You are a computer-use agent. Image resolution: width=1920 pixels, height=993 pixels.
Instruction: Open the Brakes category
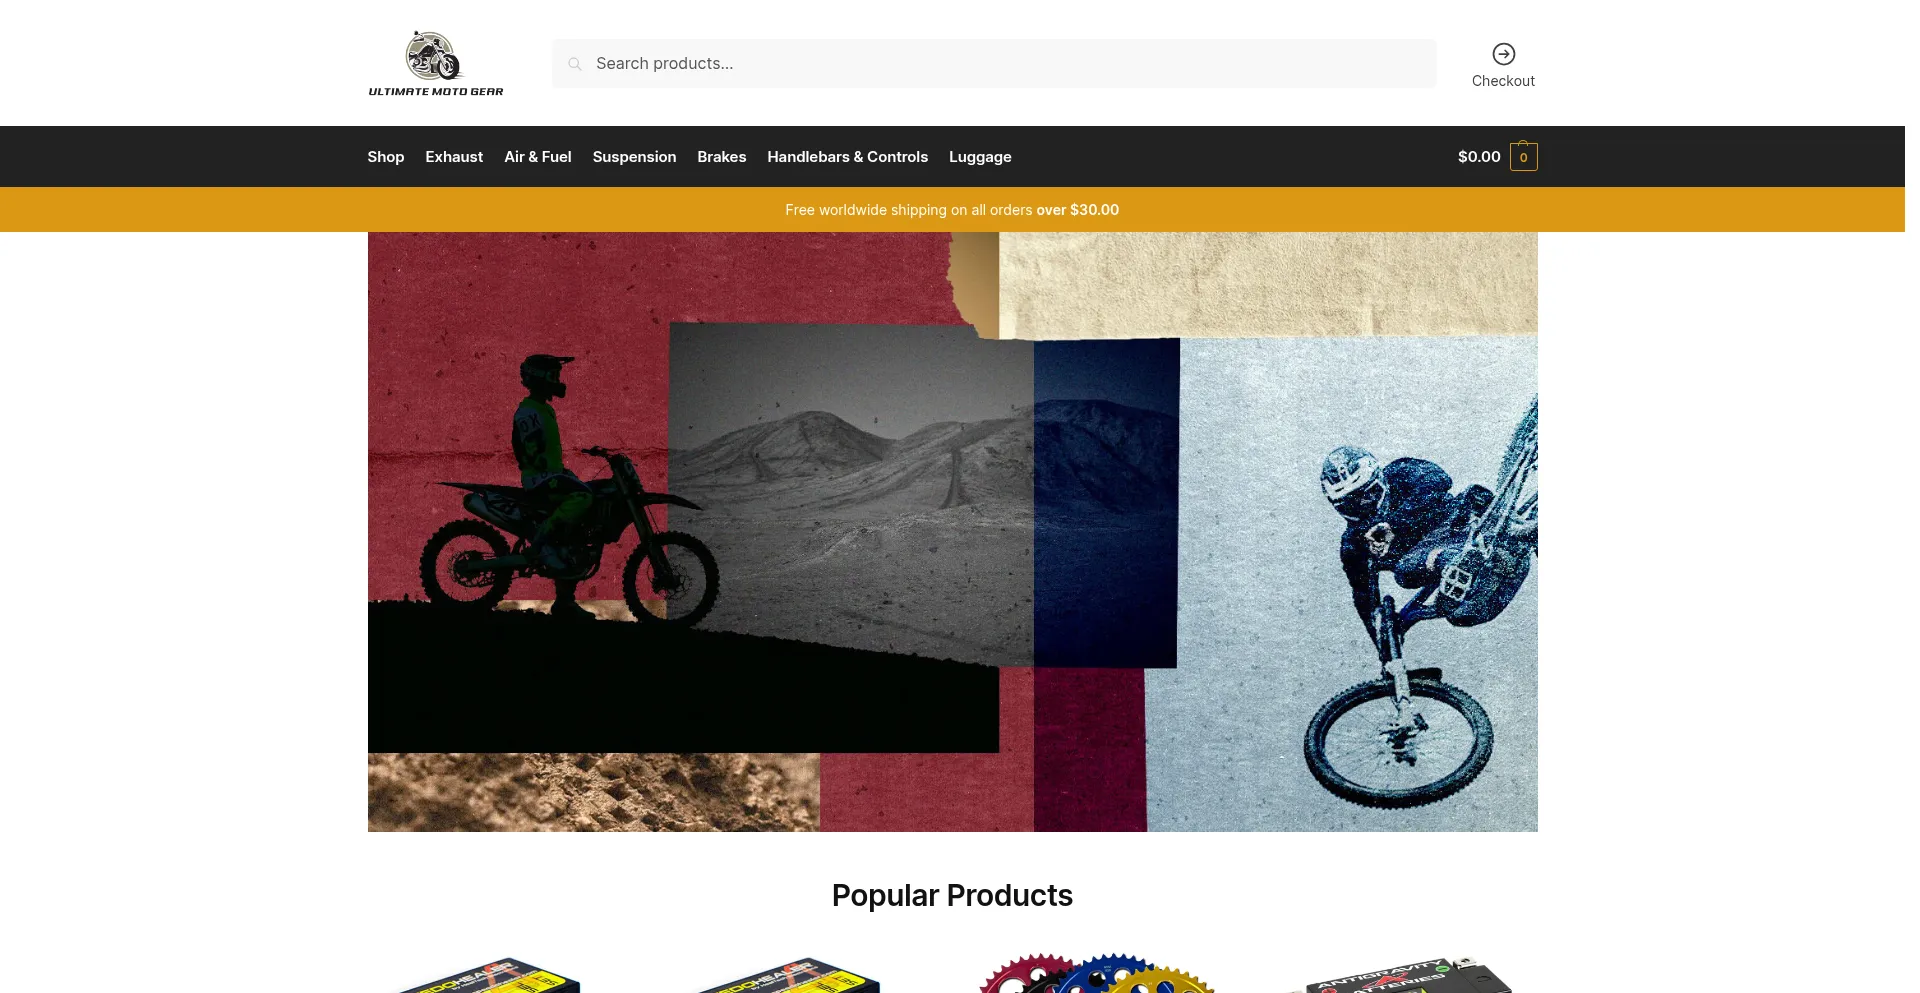point(722,157)
